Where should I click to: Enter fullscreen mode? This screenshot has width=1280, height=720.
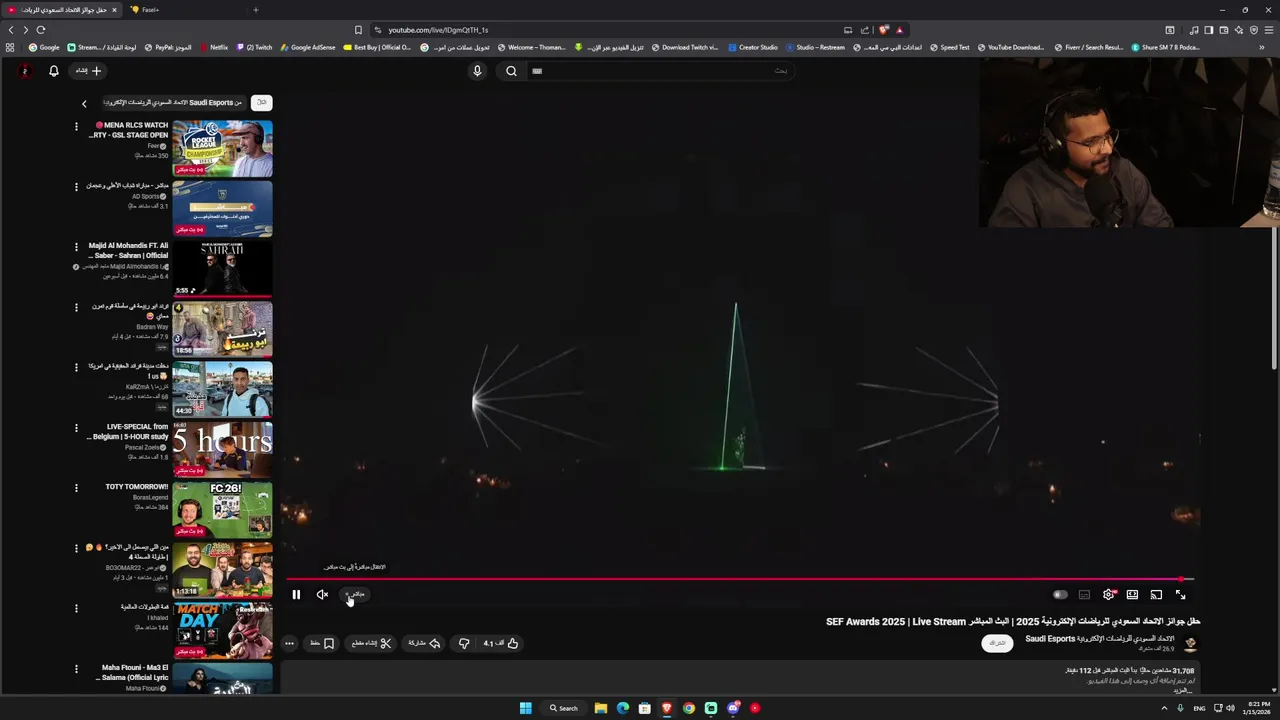[1180, 595]
